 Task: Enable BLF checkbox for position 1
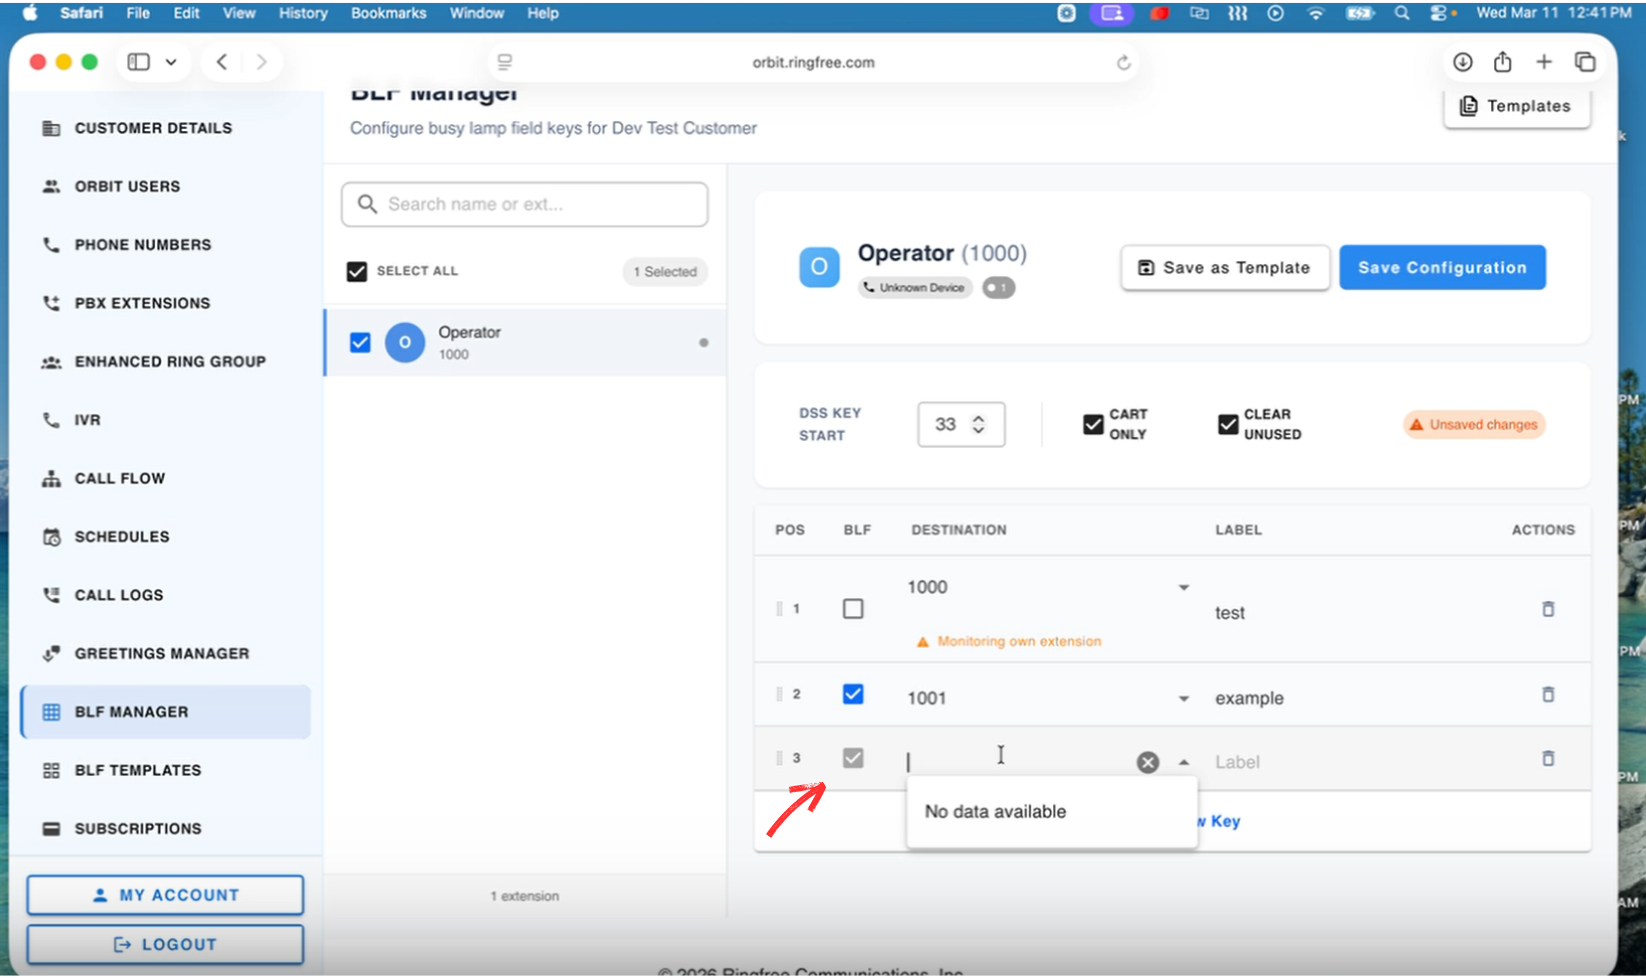[x=853, y=609]
